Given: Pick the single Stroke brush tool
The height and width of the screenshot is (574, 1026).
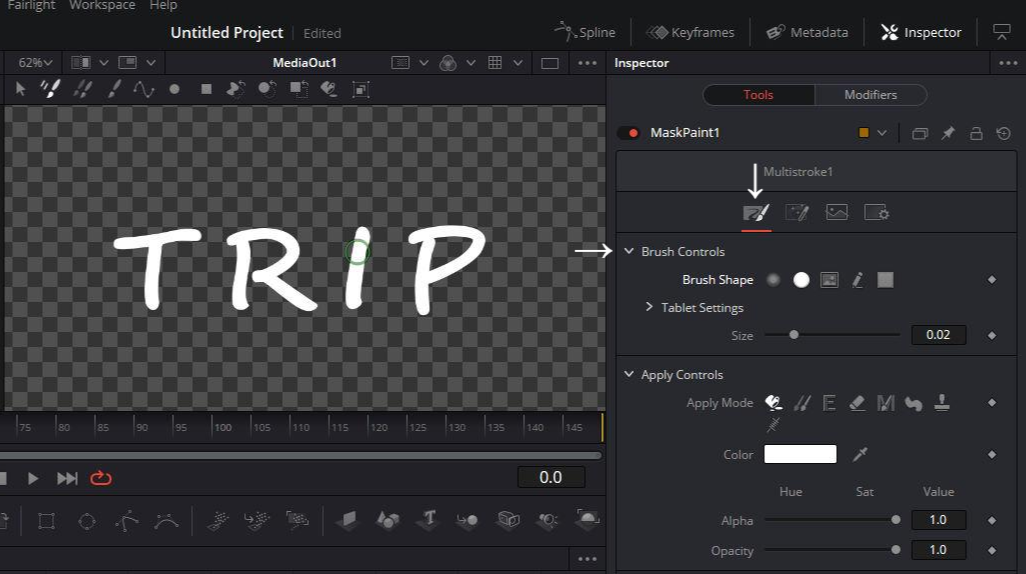Looking at the screenshot, I should click(x=115, y=88).
